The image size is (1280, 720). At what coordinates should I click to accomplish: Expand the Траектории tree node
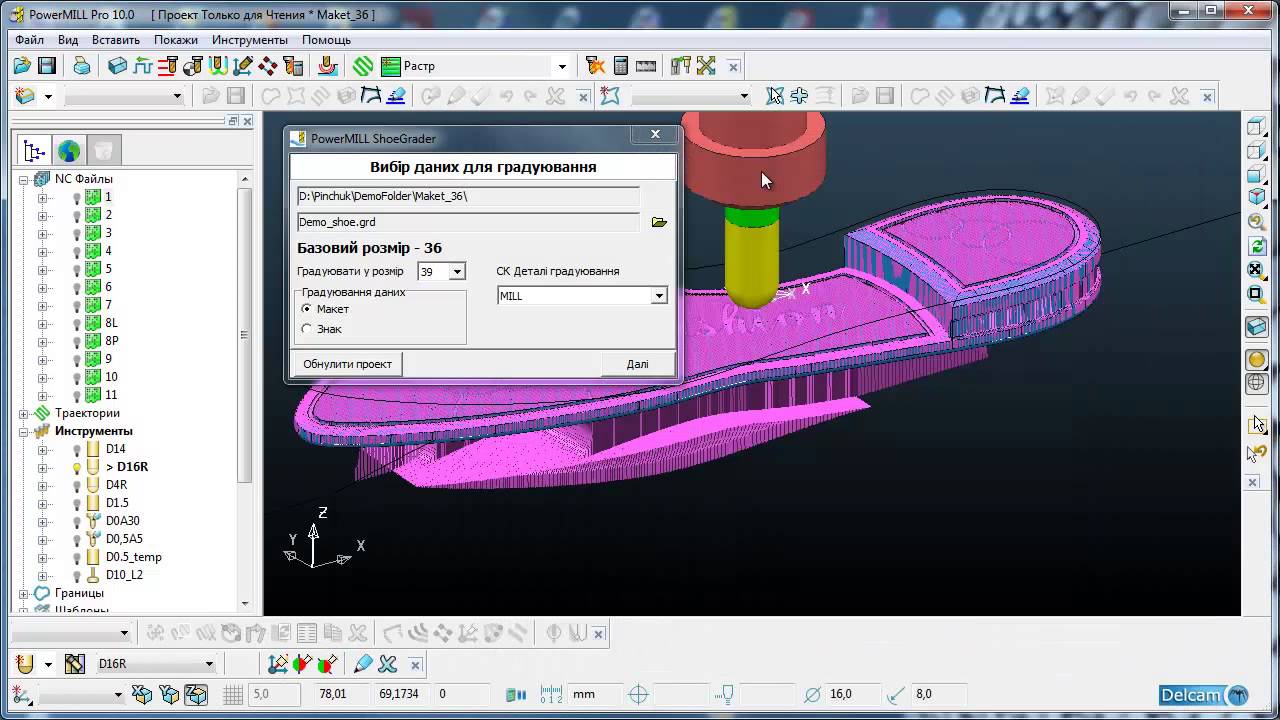pos(24,413)
